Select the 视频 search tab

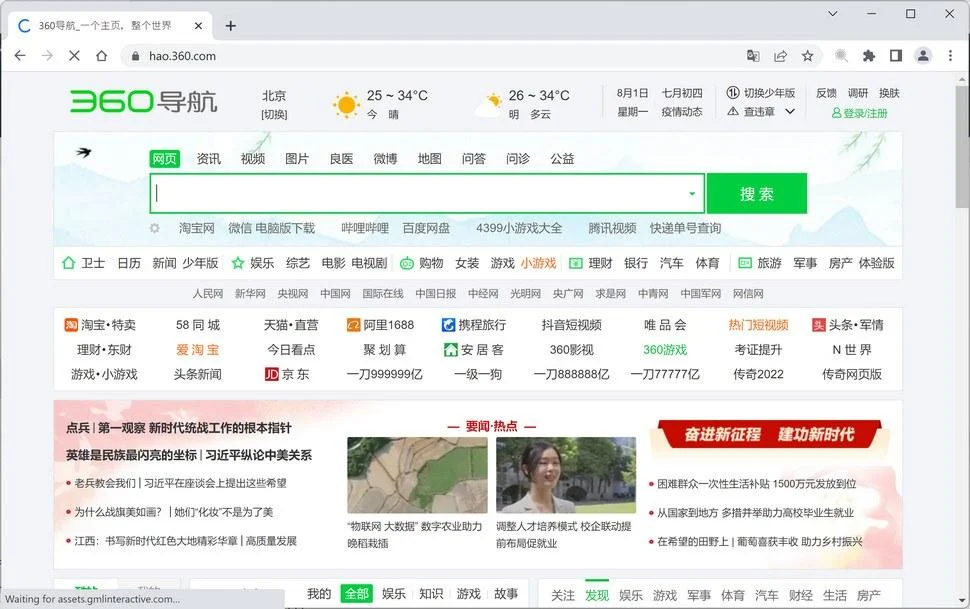(x=253, y=159)
